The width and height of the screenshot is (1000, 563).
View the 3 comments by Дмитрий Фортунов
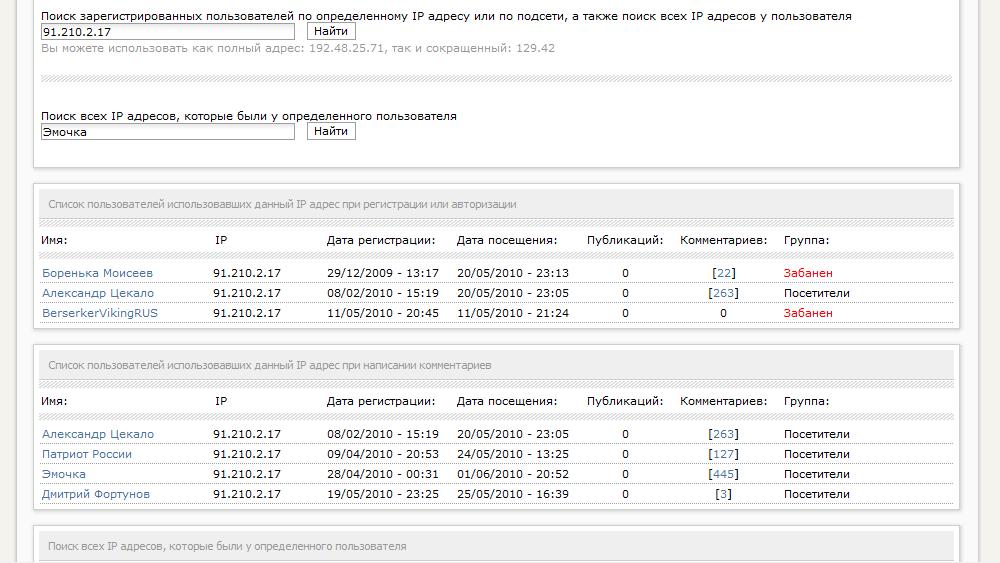(724, 494)
